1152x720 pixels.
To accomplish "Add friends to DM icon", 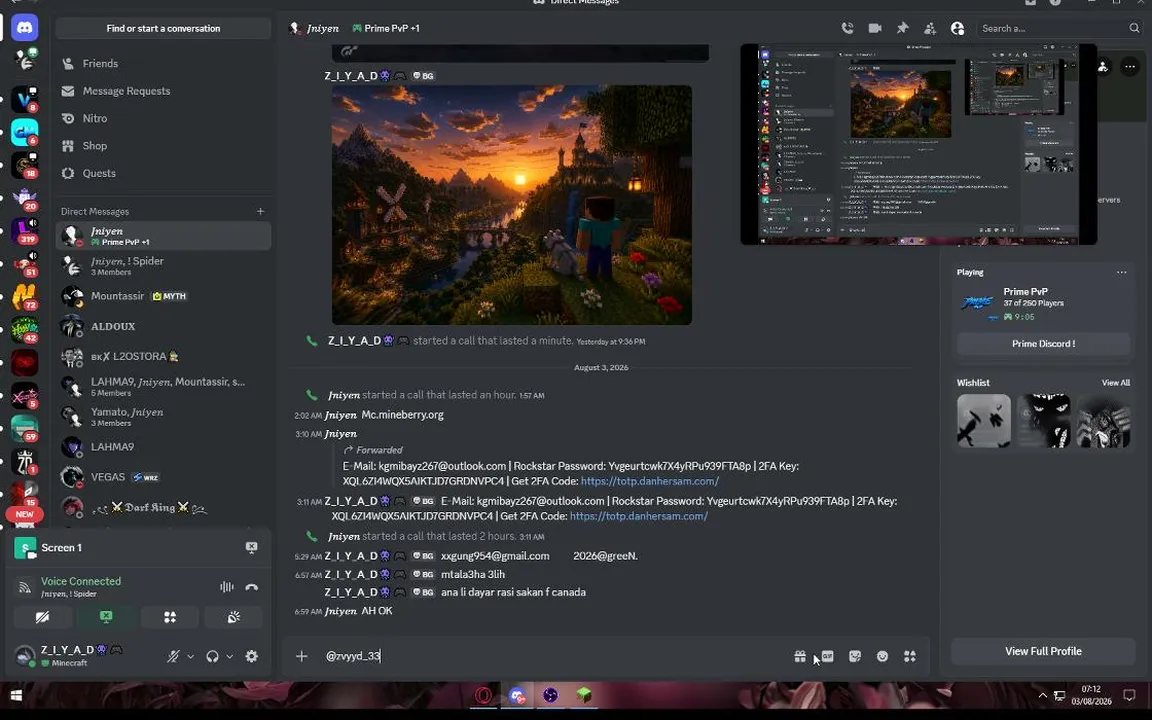I will [929, 28].
